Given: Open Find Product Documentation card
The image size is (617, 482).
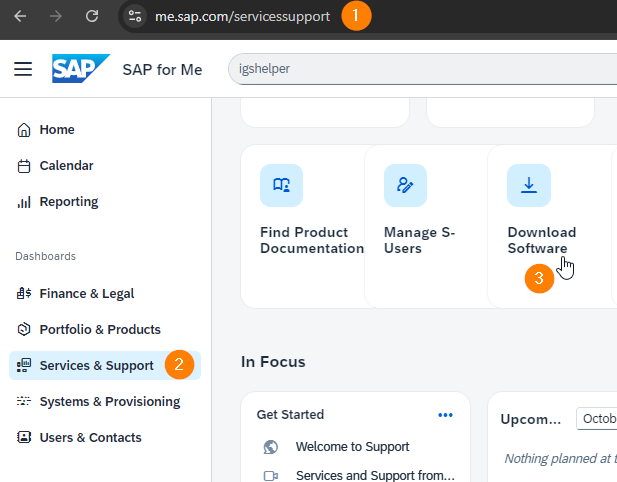Looking at the screenshot, I should (305, 227).
